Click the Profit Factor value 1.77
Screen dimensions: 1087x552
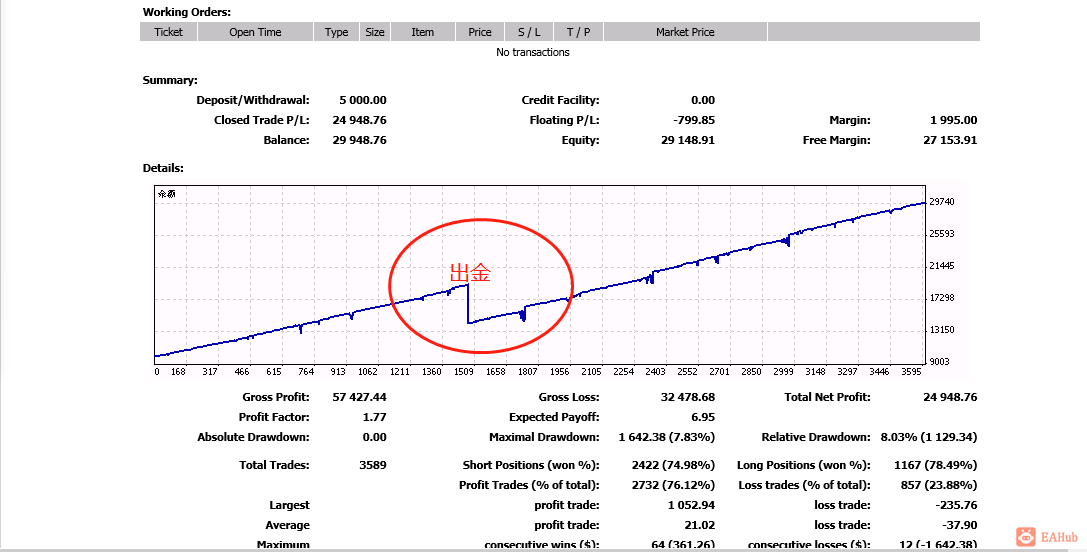tap(374, 417)
